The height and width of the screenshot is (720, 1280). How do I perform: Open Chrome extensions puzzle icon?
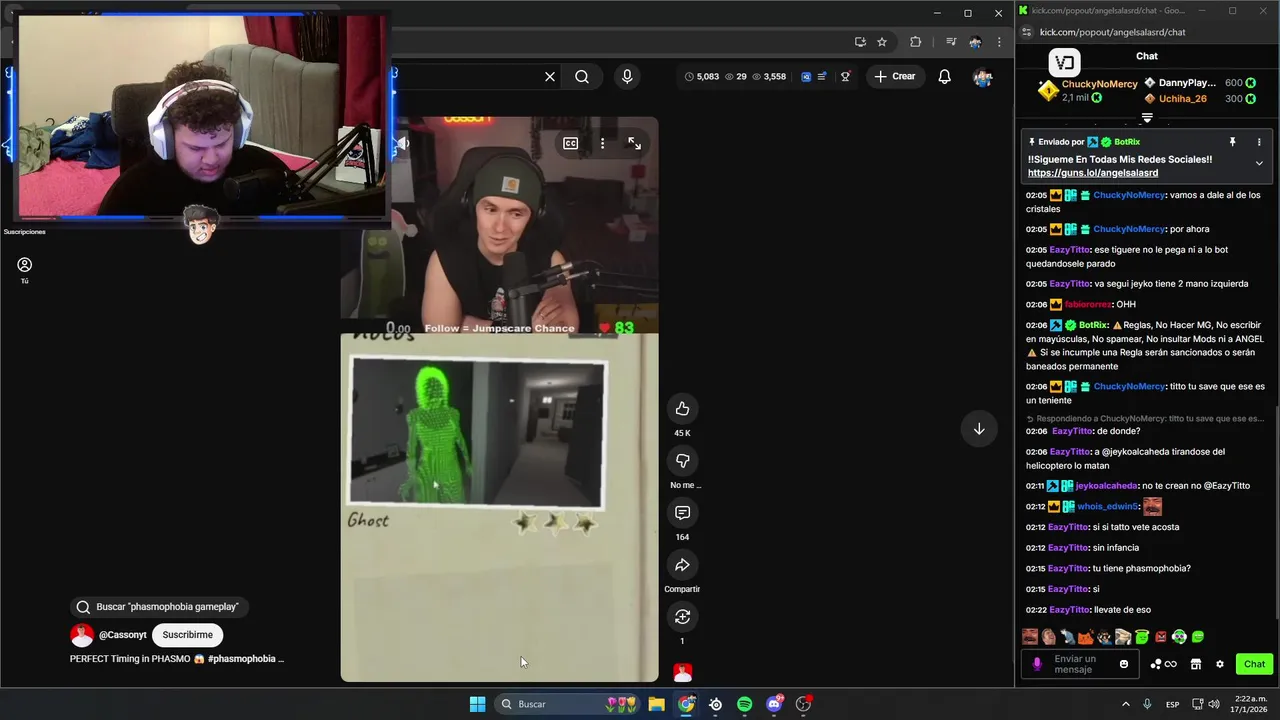tap(915, 42)
